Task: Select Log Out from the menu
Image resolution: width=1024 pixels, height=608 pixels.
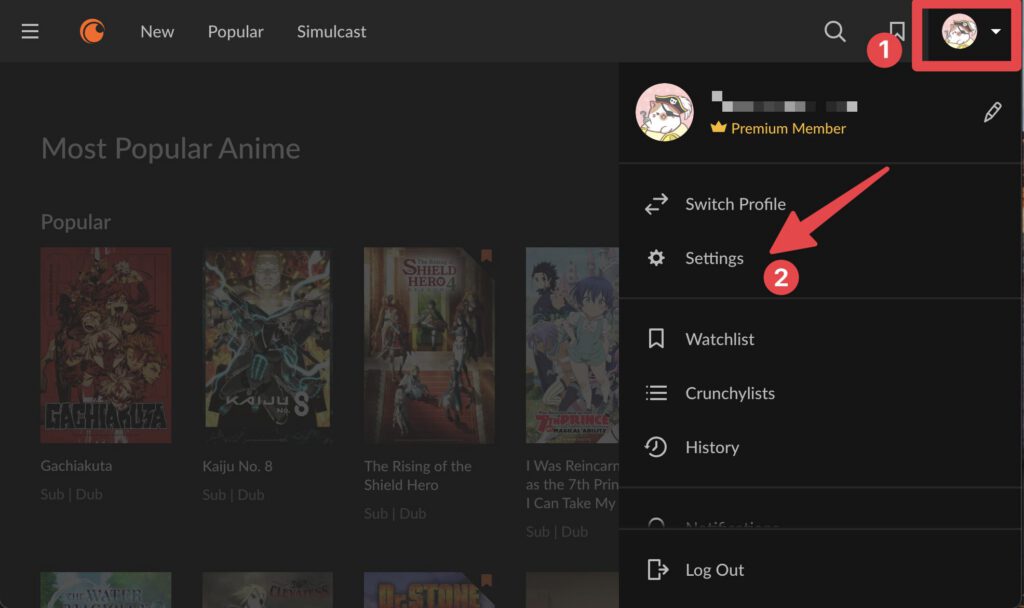Action: [714, 569]
